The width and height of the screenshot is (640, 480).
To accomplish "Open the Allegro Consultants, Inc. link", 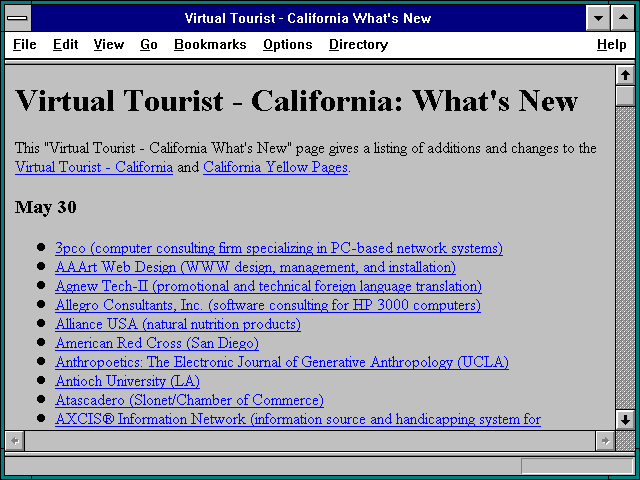I will click(268, 305).
